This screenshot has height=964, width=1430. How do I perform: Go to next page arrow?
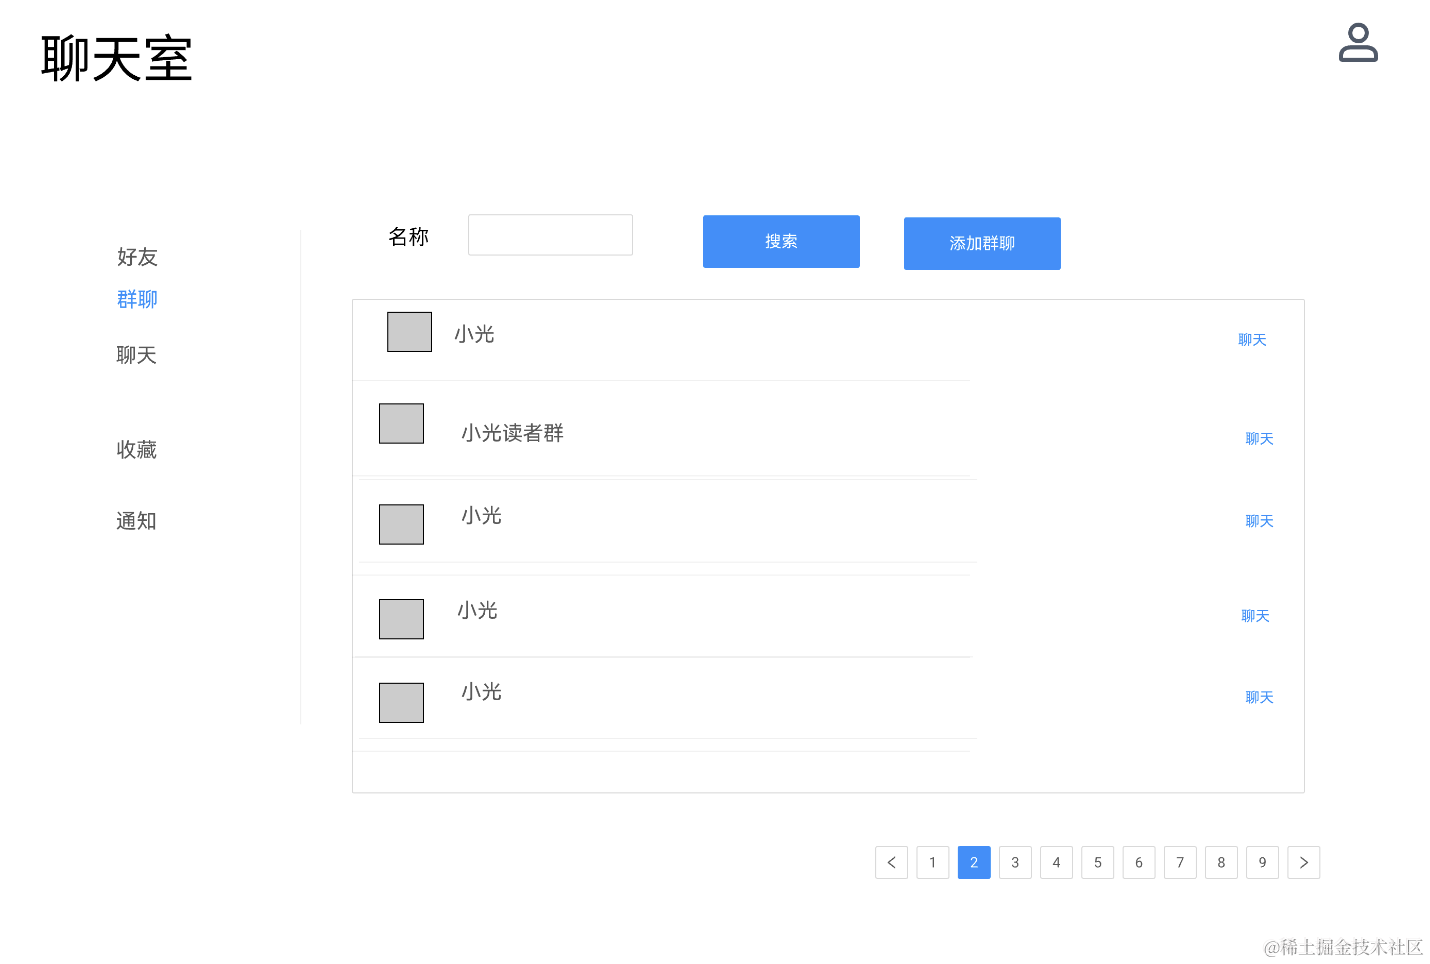coord(1303,863)
